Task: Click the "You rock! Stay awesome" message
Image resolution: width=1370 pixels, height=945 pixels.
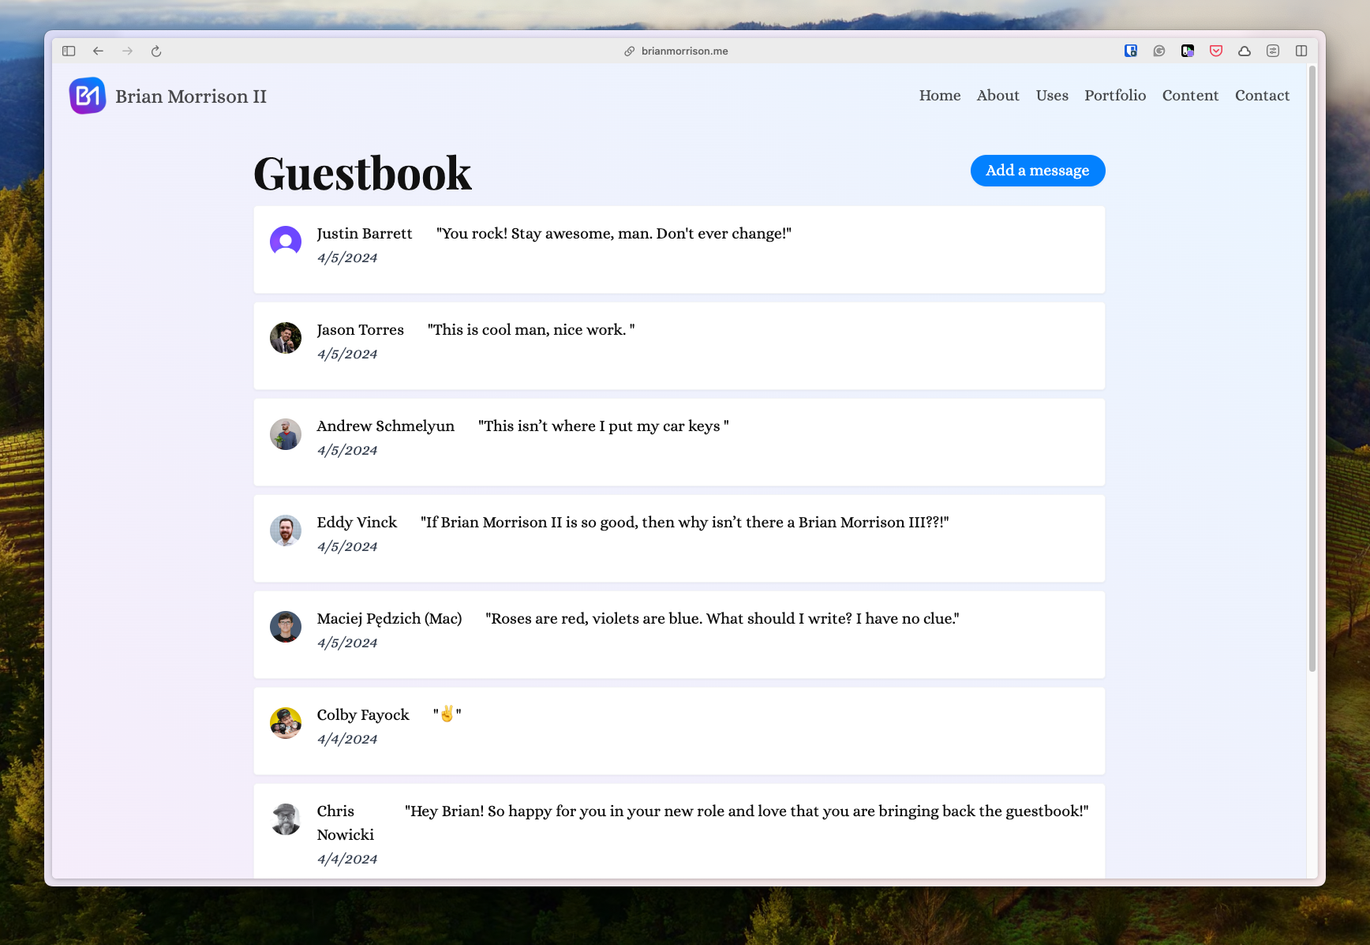Action: [x=614, y=234]
